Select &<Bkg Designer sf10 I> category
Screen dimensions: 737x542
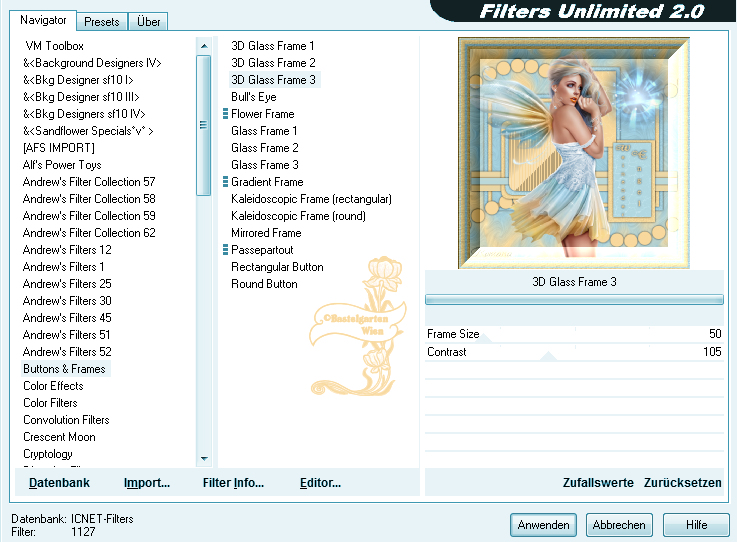(x=78, y=80)
